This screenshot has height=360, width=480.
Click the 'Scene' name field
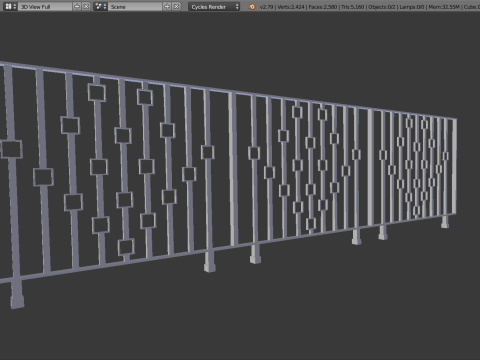point(135,6)
